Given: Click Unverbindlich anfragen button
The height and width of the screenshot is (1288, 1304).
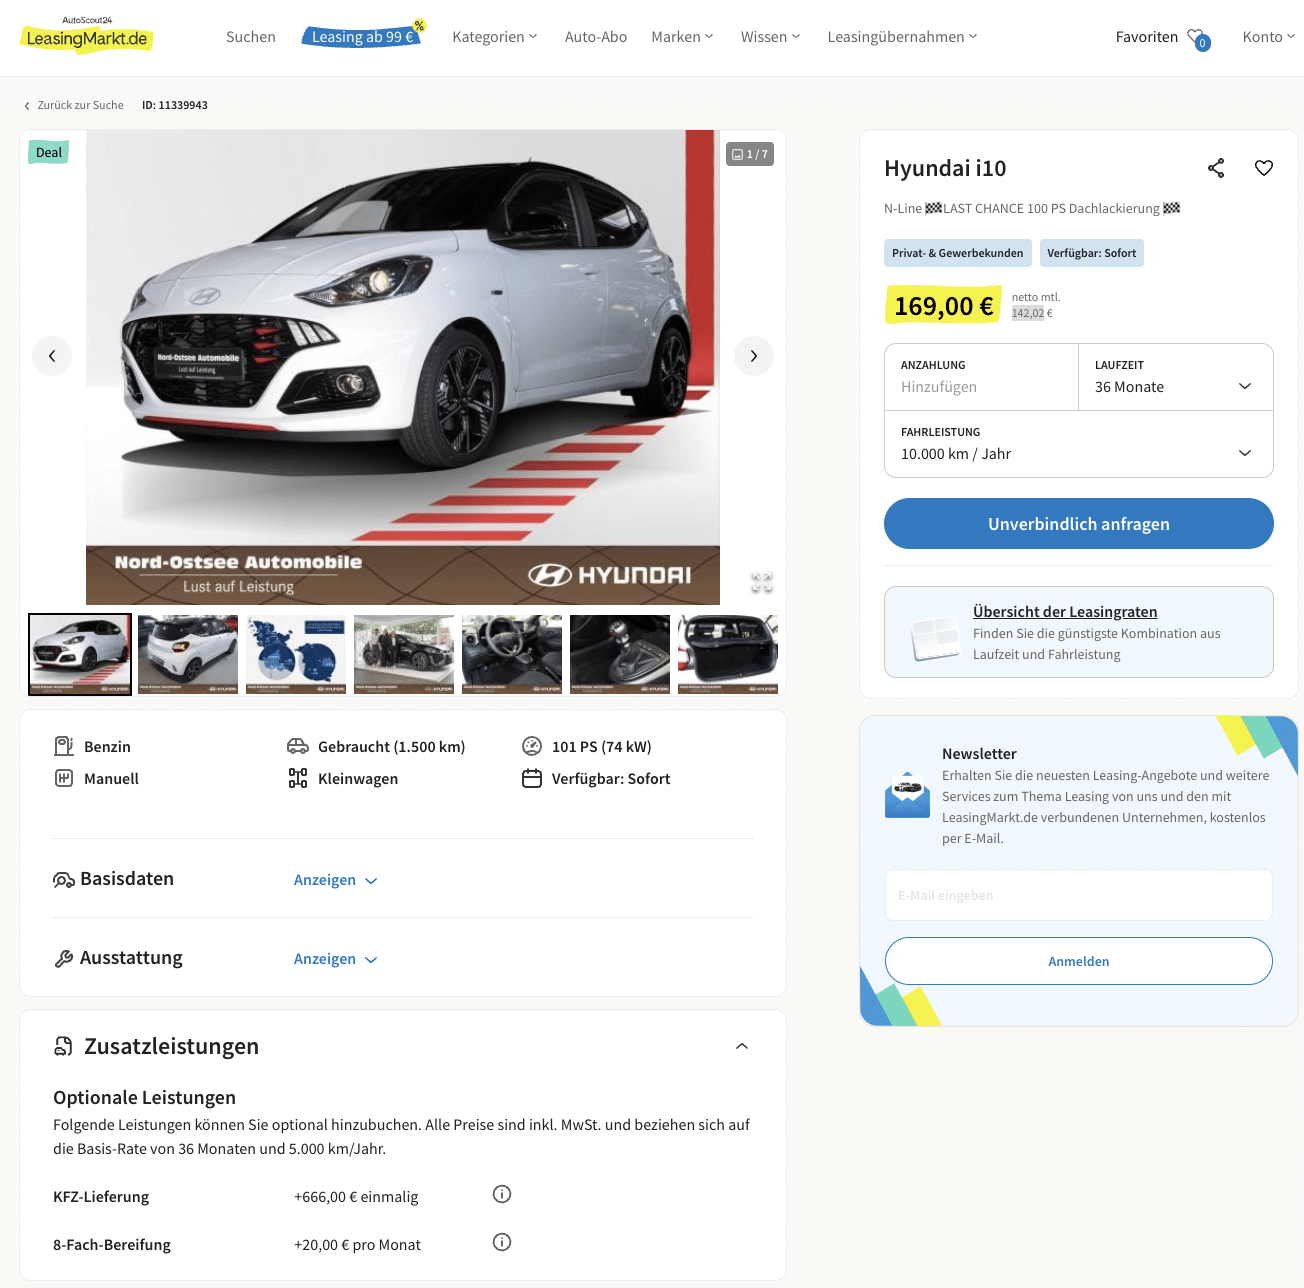Looking at the screenshot, I should 1079,524.
